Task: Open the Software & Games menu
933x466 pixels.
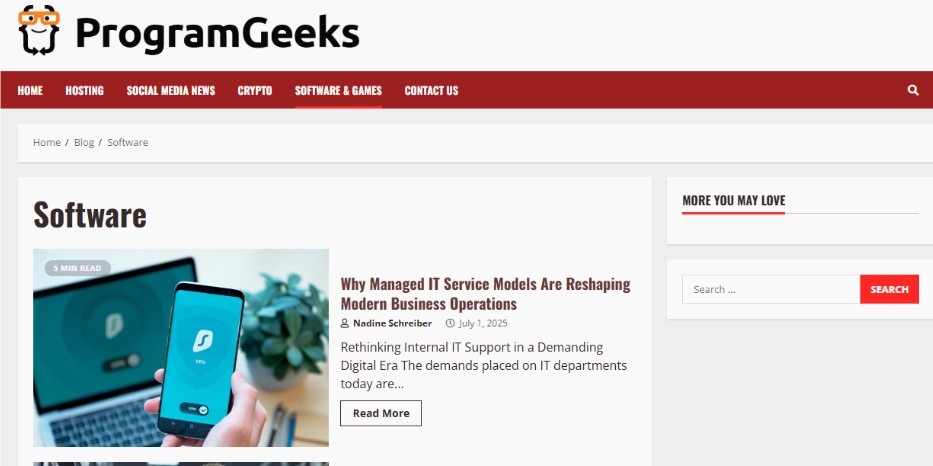Action: (x=339, y=90)
